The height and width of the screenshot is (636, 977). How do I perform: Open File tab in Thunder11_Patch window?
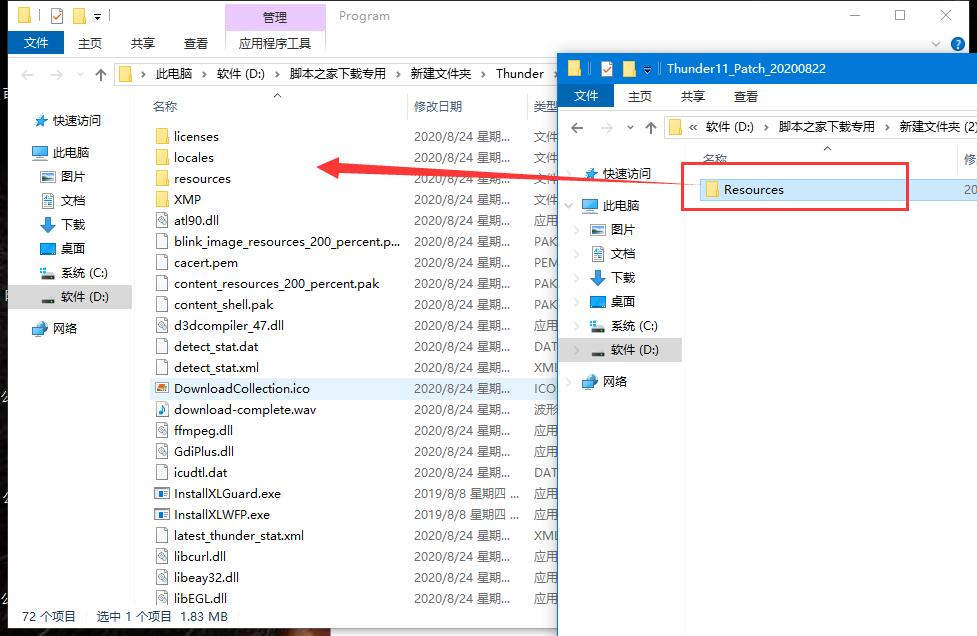pyautogui.click(x=586, y=96)
